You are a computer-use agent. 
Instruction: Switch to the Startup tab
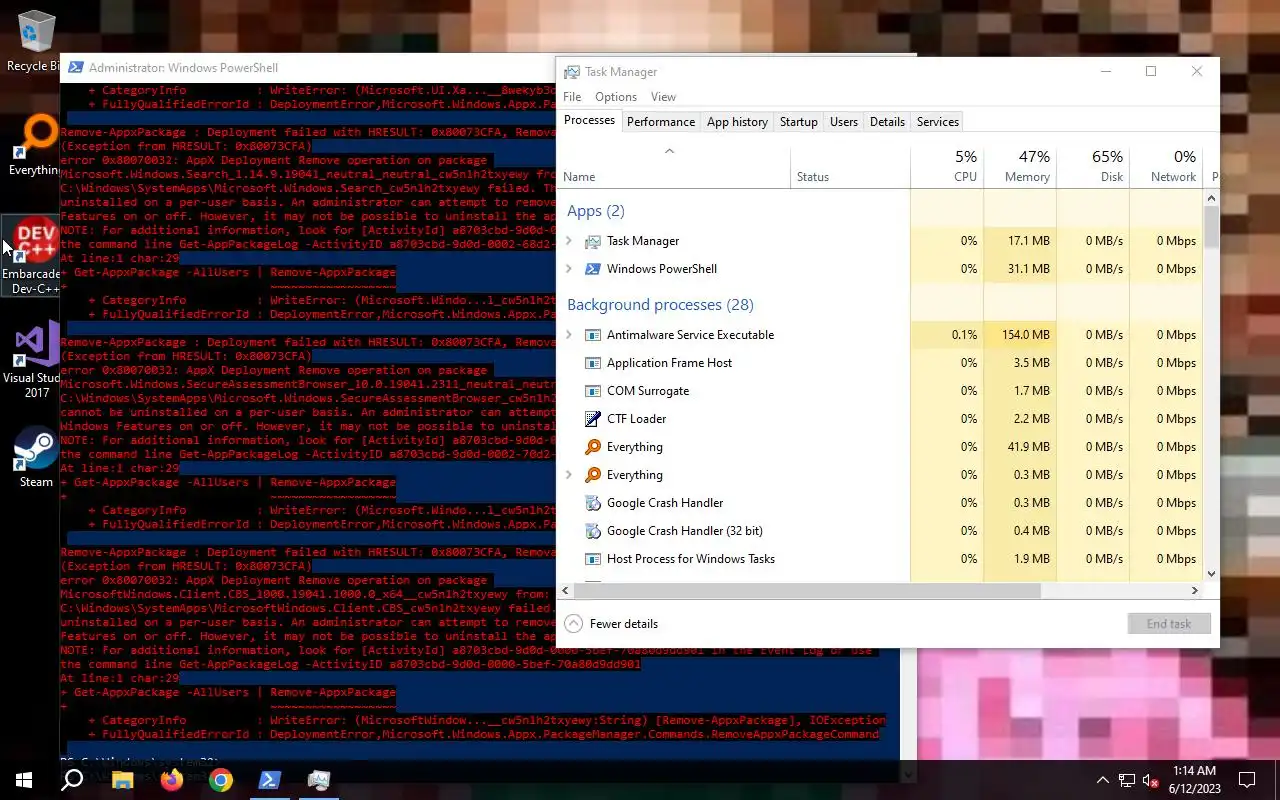click(798, 122)
